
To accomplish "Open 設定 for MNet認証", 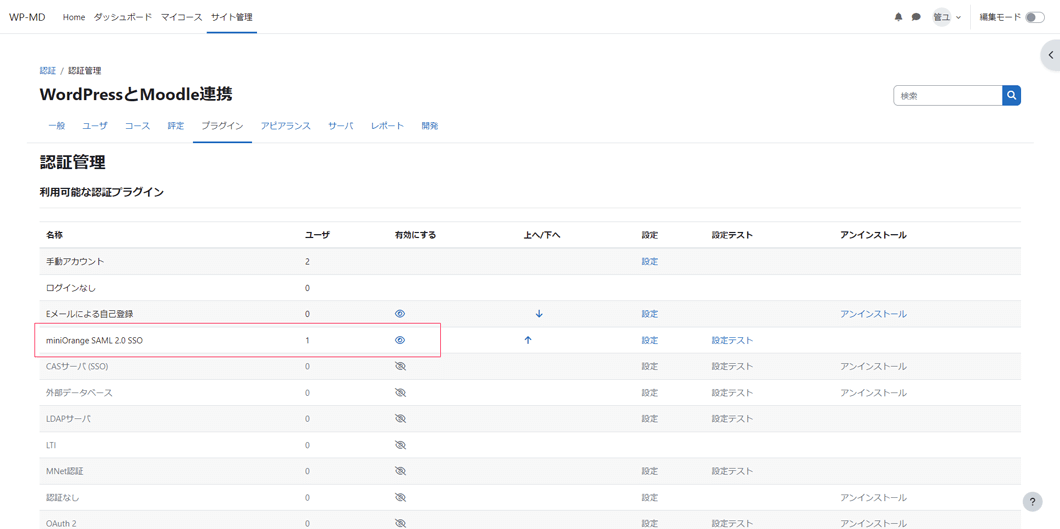I will [x=650, y=471].
